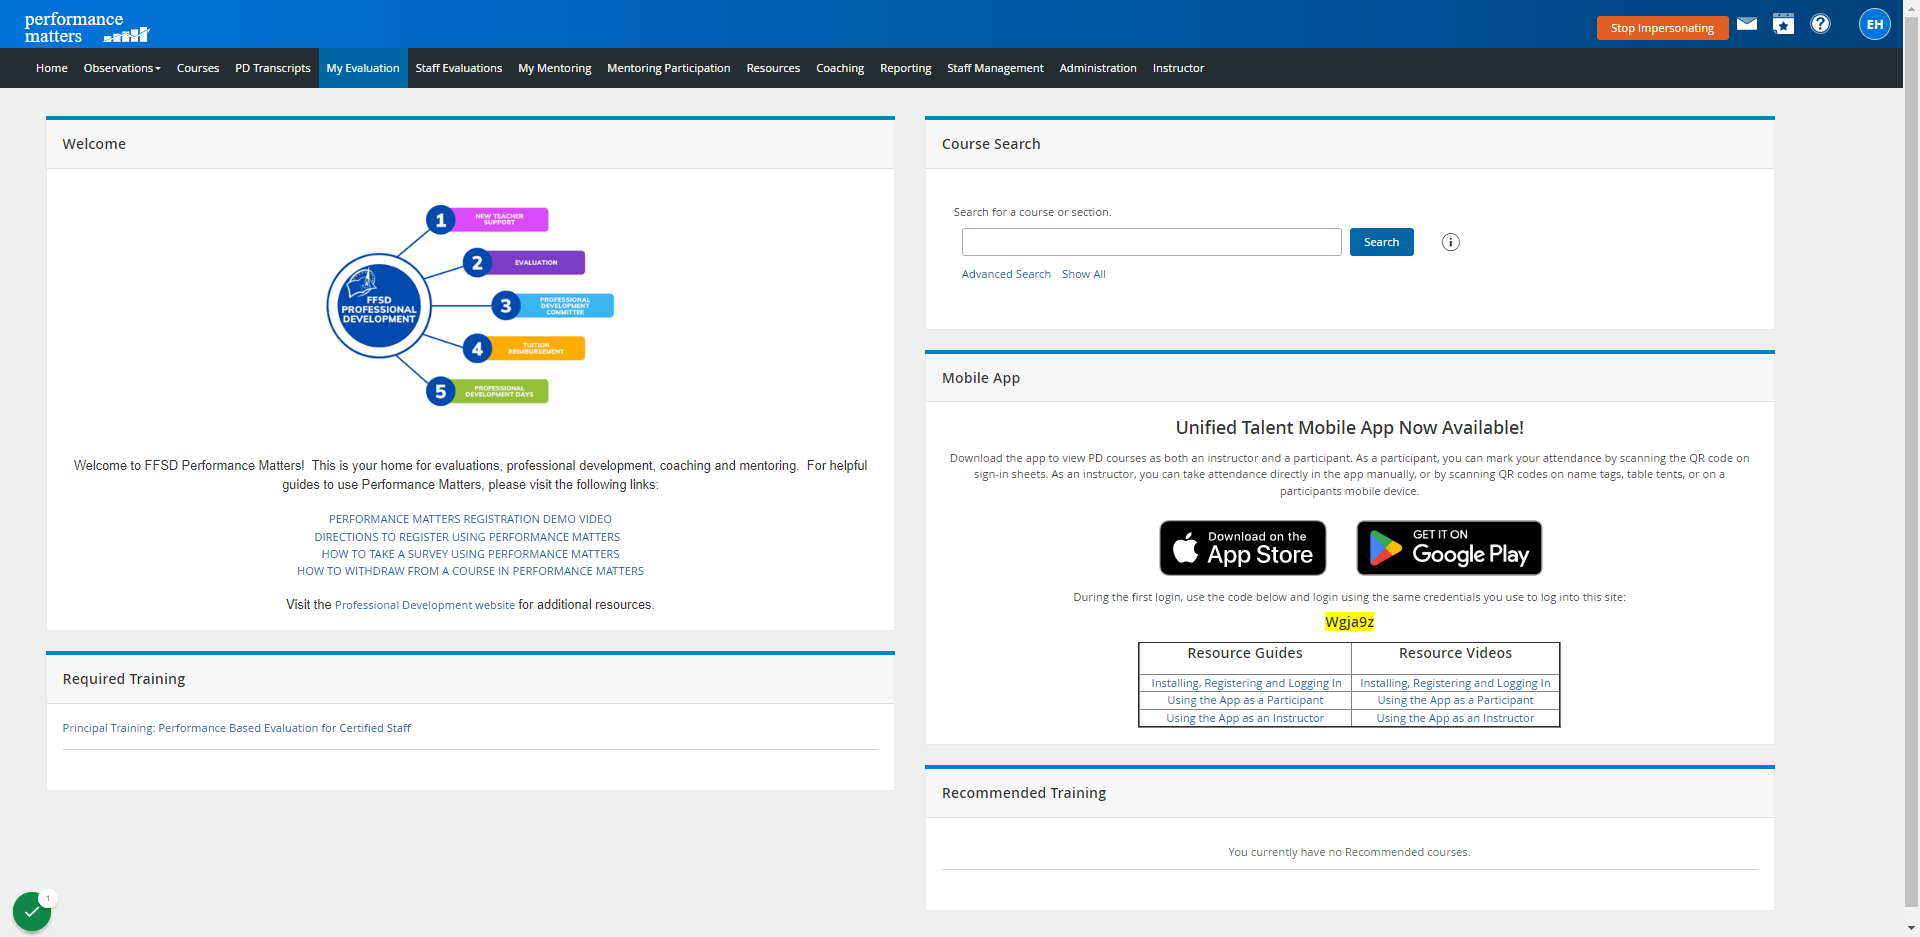
Task: Open the Advanced Search link
Action: tap(1006, 274)
